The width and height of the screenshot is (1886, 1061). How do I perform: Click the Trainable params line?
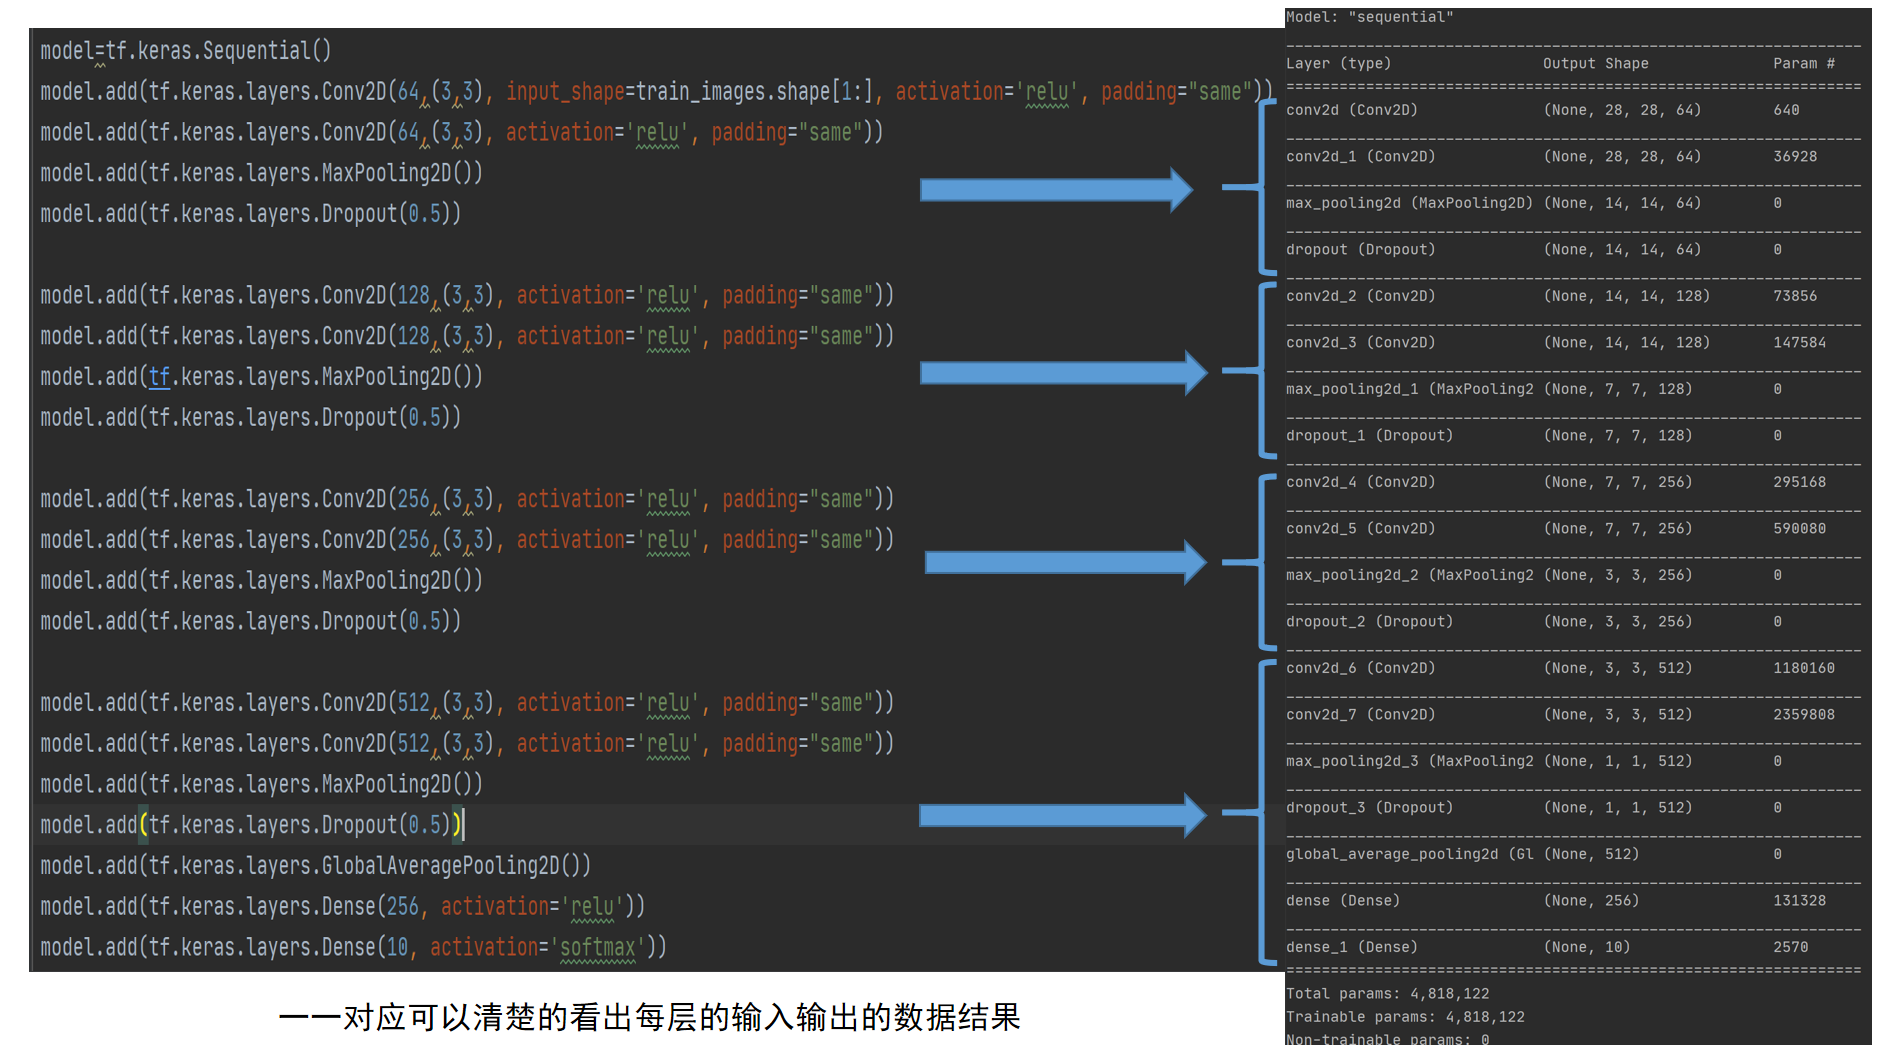(1406, 1016)
